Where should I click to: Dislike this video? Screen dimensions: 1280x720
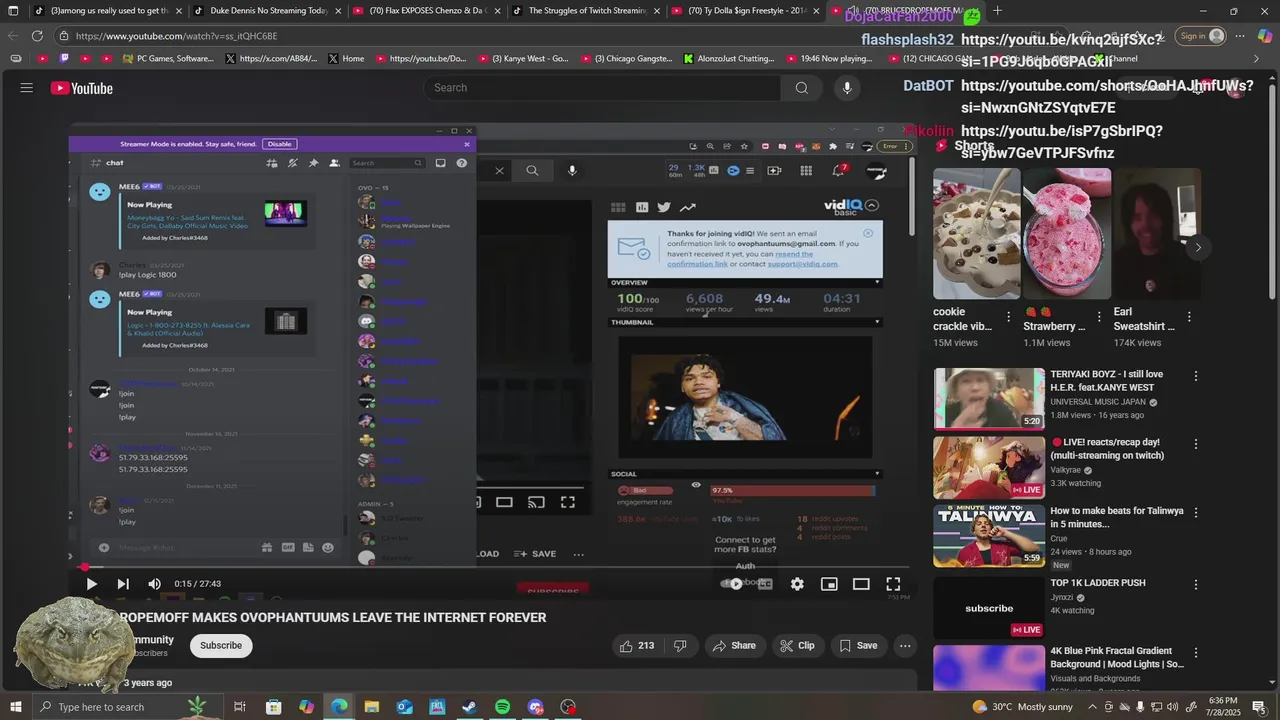(680, 646)
